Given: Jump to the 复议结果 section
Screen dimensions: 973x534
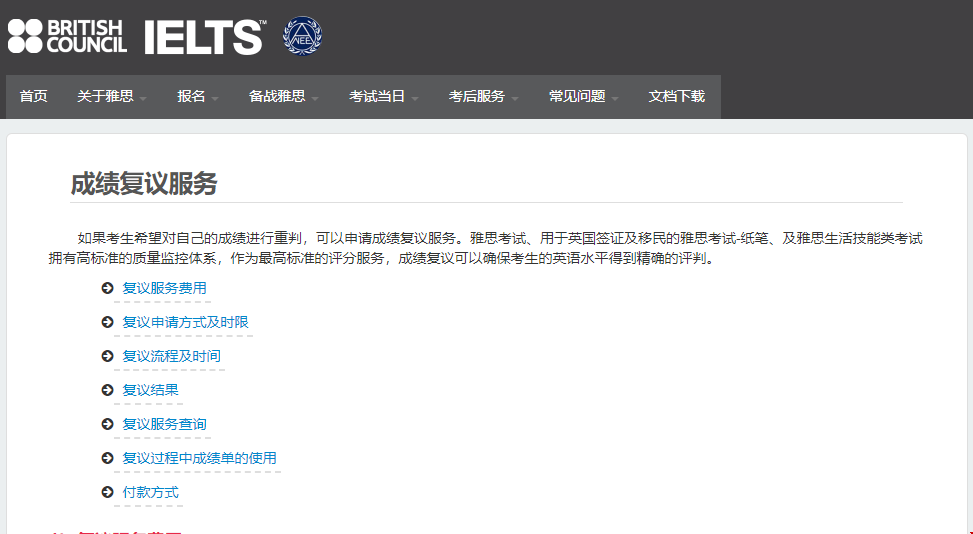Looking at the screenshot, I should (150, 390).
